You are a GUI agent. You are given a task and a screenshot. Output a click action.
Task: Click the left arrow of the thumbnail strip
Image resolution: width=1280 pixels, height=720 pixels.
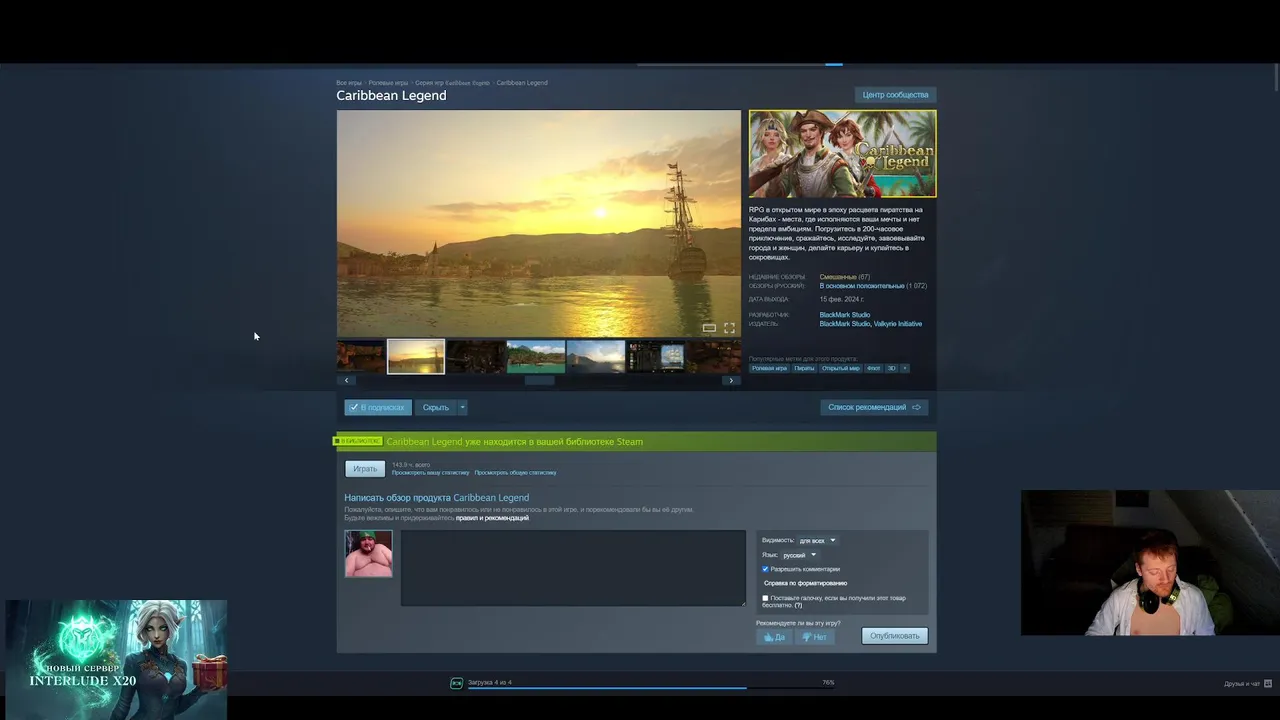point(347,380)
